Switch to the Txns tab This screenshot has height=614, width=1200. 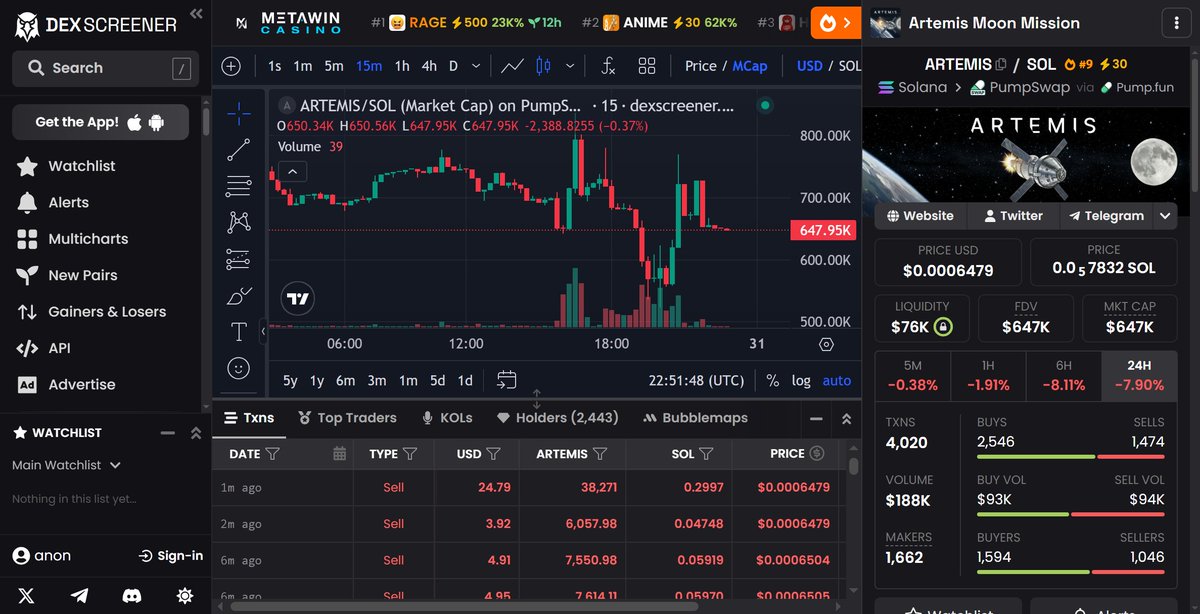249,418
